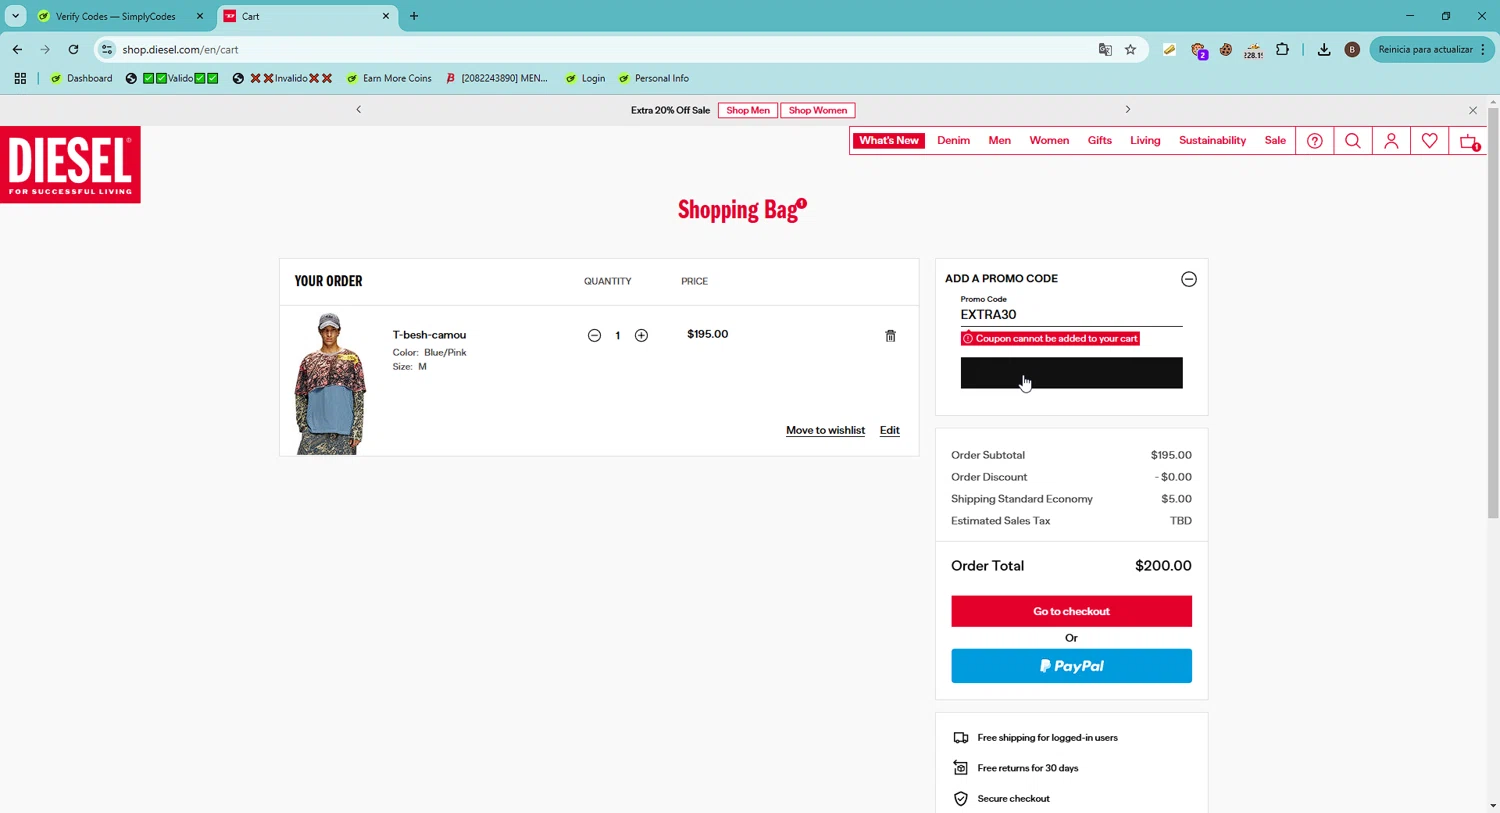Click Shop Men in the banner

(748, 110)
